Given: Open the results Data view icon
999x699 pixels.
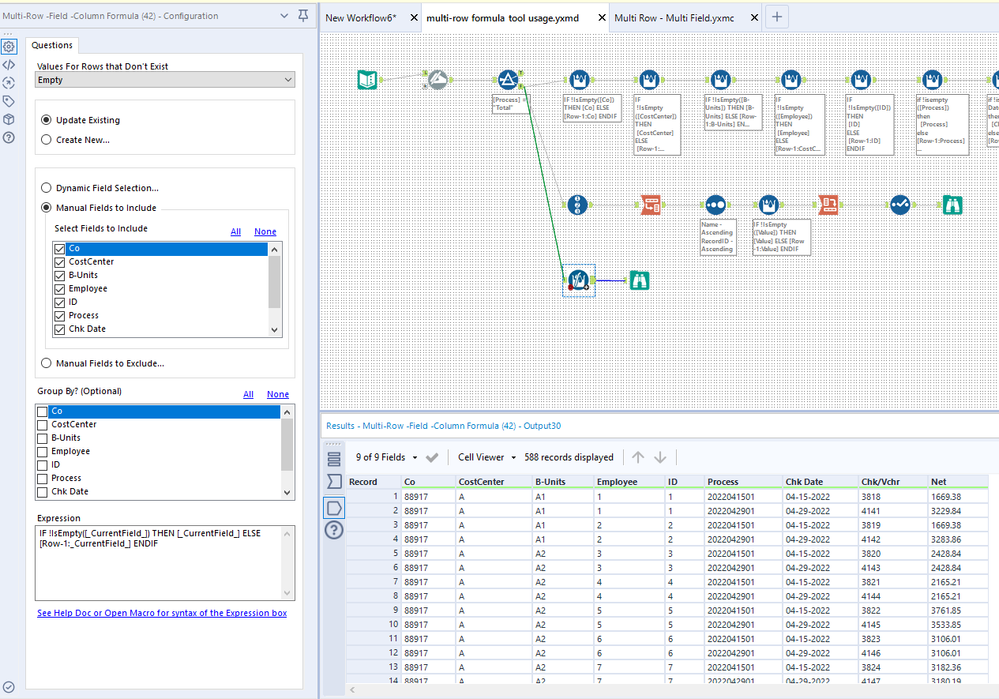Looking at the screenshot, I should [x=334, y=508].
